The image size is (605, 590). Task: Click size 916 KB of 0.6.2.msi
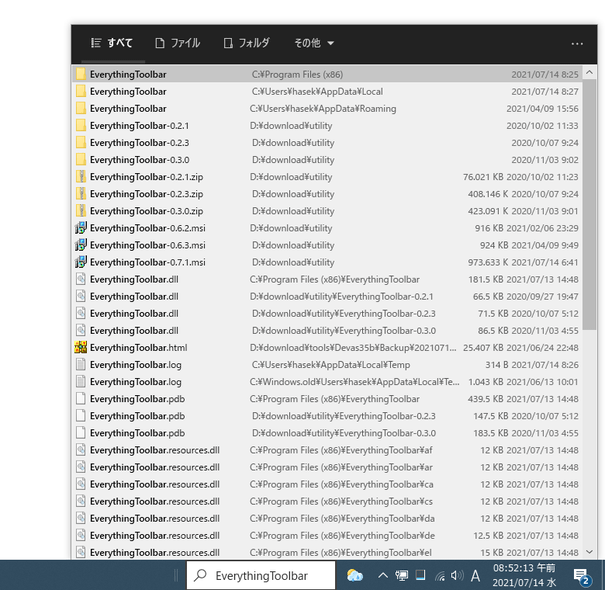(489, 228)
